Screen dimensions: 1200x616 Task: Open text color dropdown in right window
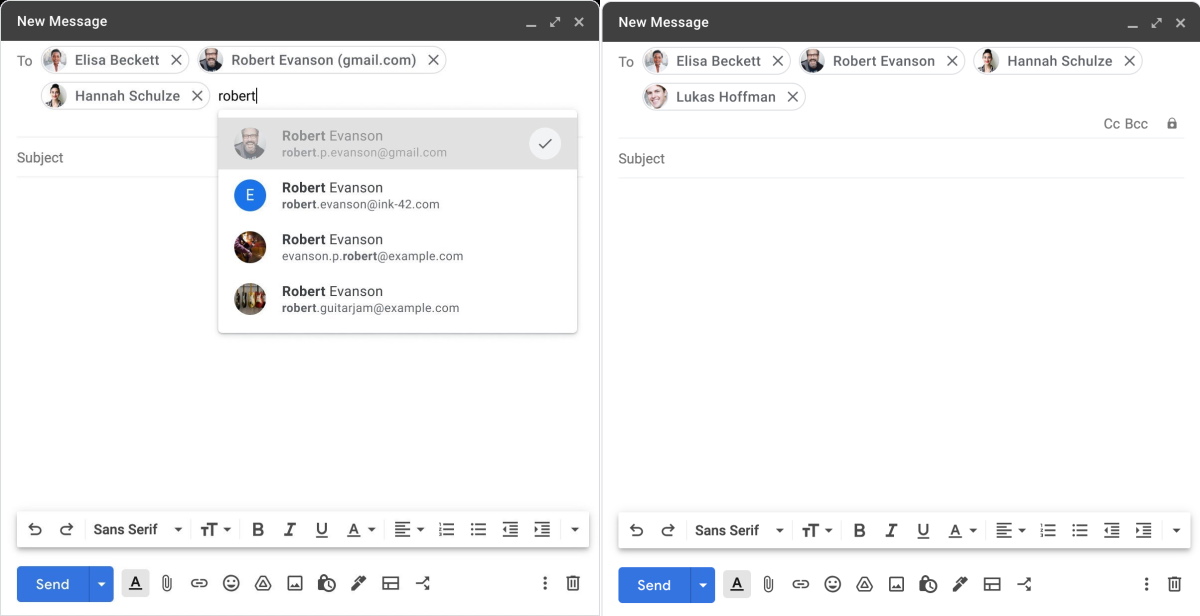[962, 531]
